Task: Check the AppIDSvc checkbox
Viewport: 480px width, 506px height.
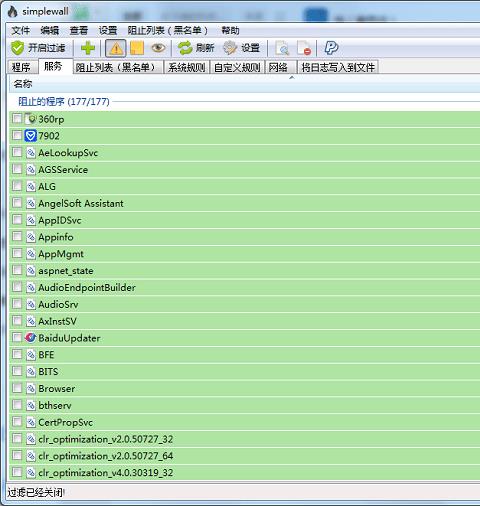Action: click(x=17, y=219)
